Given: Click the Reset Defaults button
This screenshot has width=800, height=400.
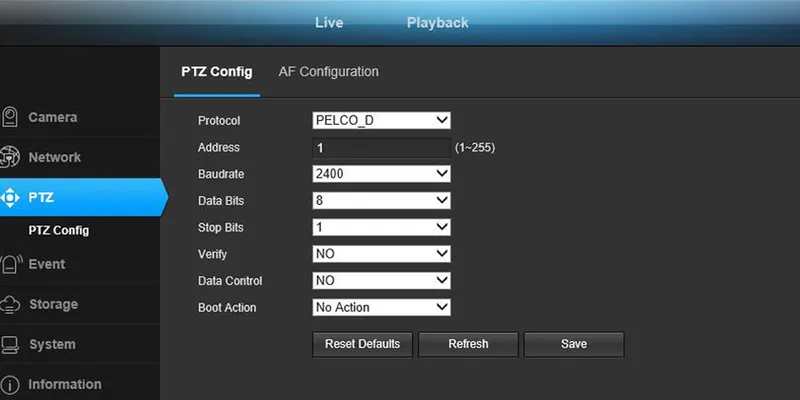Looking at the screenshot, I should [x=362, y=344].
